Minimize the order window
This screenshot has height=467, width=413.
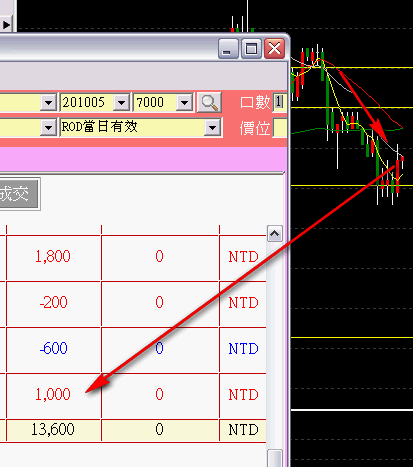(x=228, y=49)
